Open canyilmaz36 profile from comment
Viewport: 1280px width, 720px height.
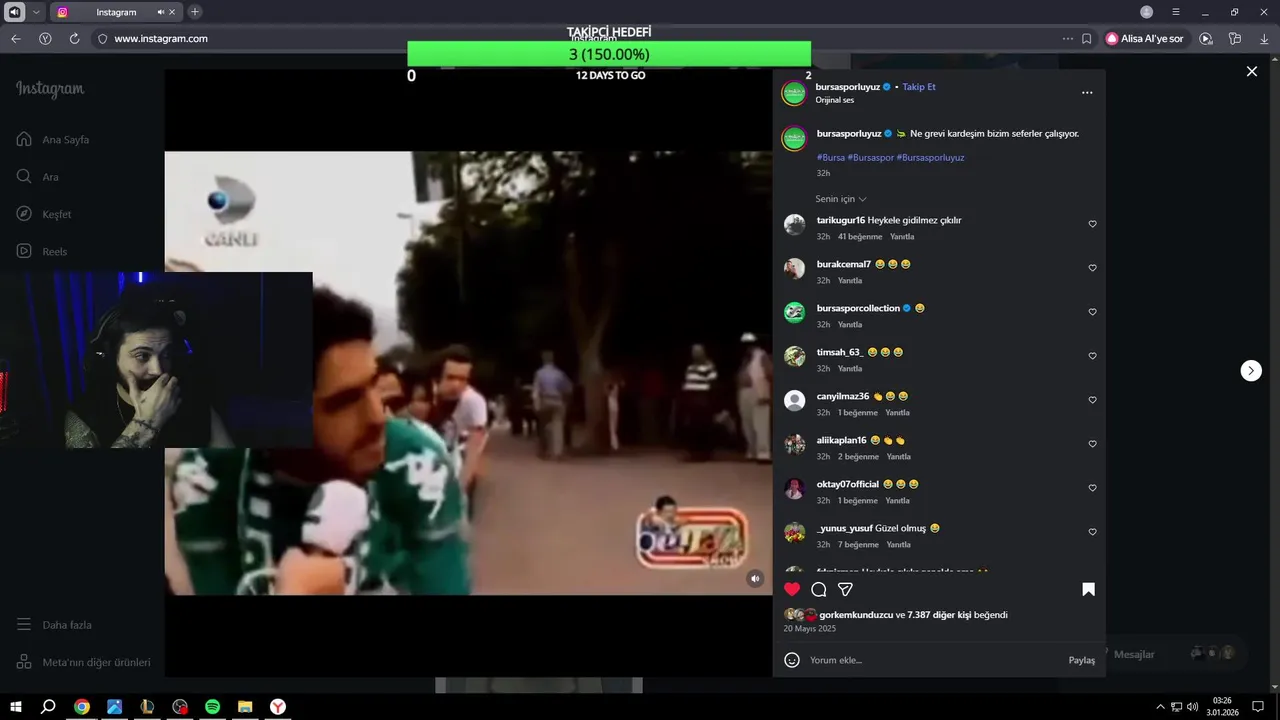click(843, 396)
